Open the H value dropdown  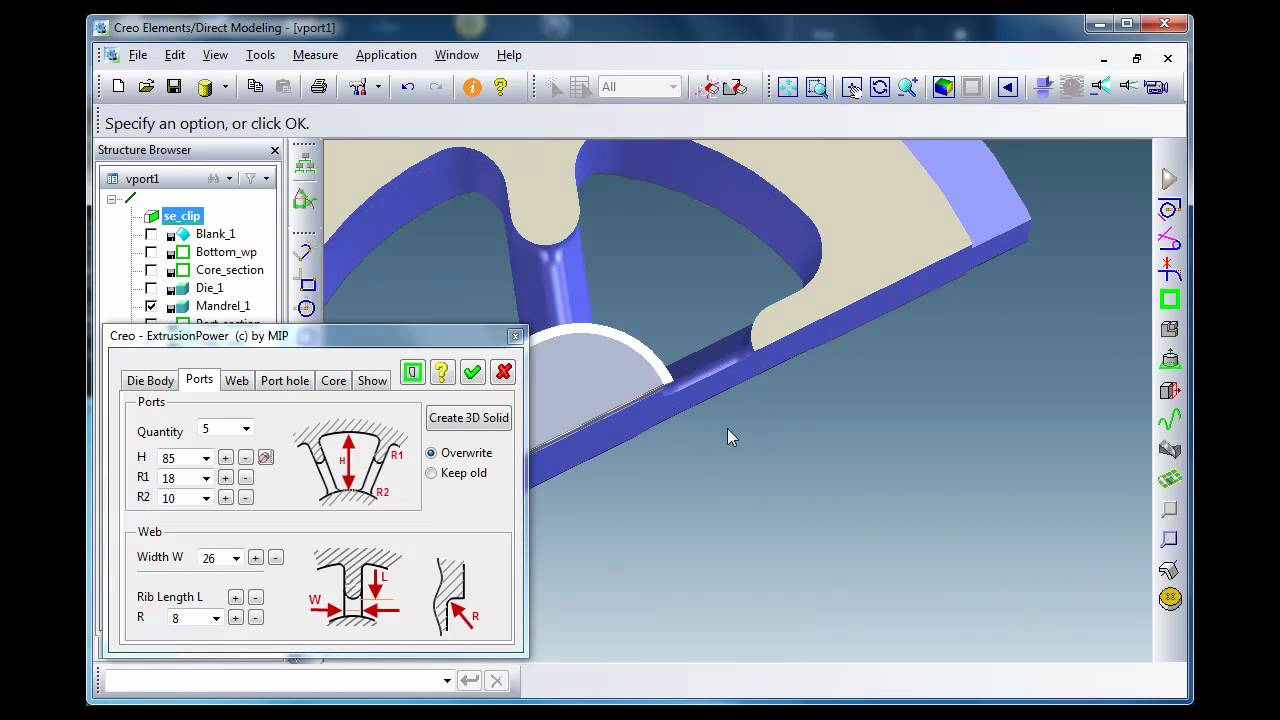206,458
